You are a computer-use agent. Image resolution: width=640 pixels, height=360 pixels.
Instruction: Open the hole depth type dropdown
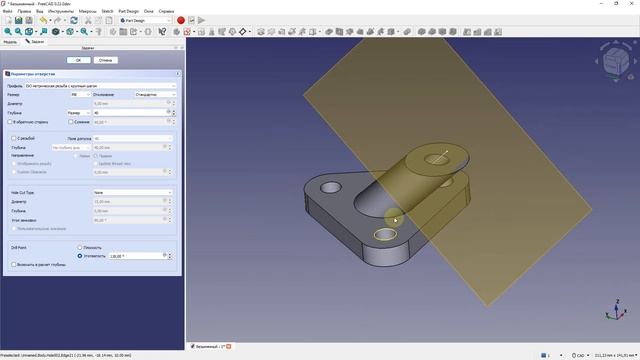tap(79, 113)
